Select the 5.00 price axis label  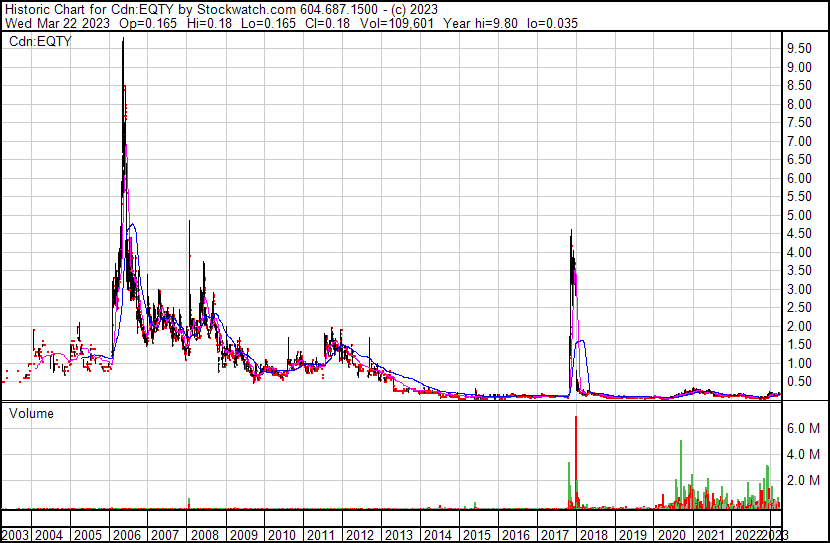pyautogui.click(x=798, y=215)
